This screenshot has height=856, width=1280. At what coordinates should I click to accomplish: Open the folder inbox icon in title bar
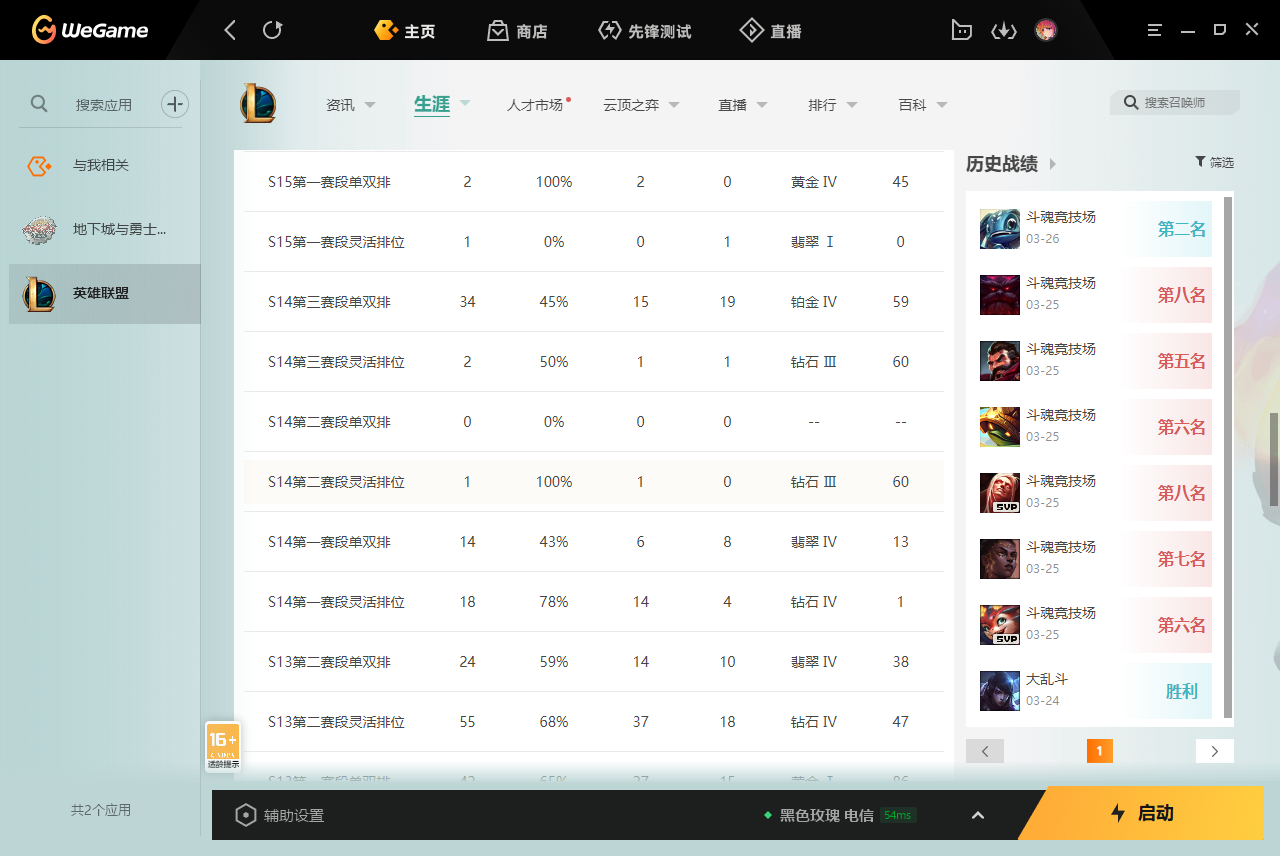coord(961,30)
